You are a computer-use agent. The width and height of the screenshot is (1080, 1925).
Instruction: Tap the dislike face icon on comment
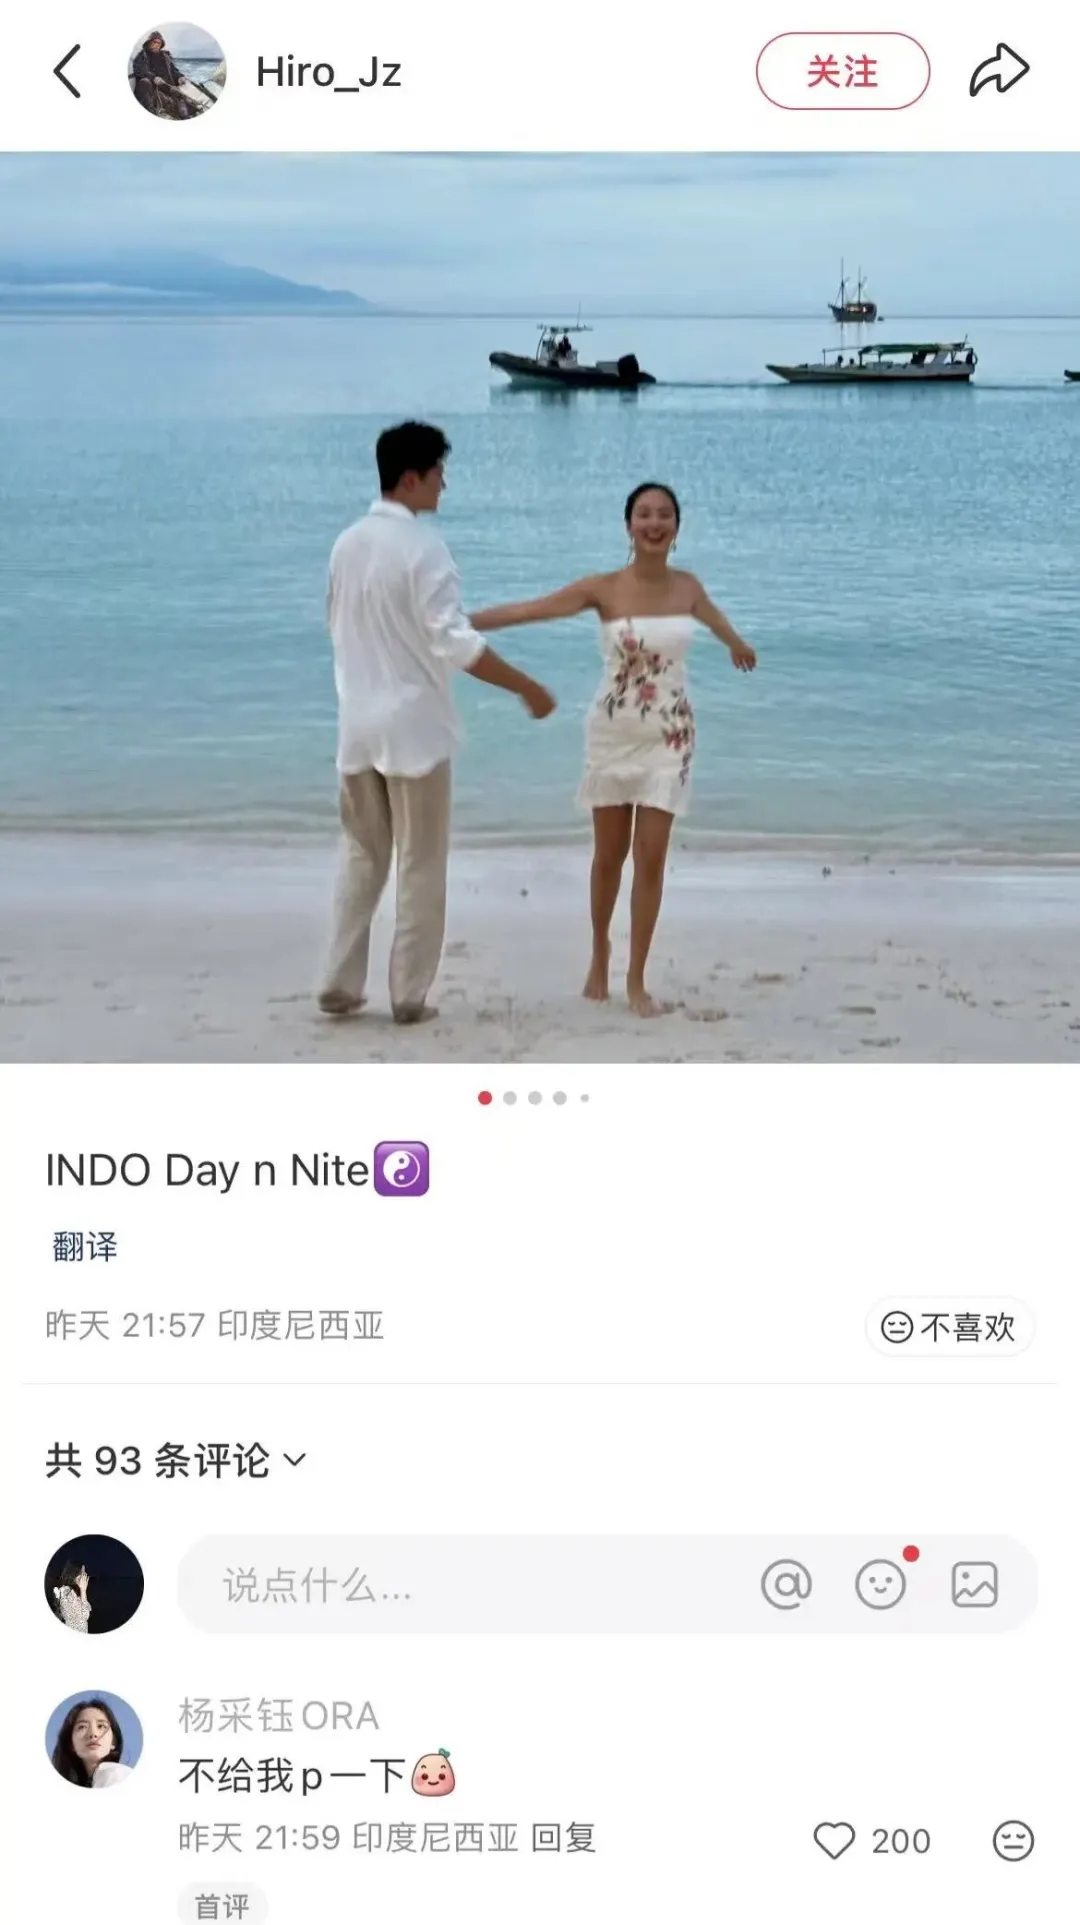click(1013, 1840)
